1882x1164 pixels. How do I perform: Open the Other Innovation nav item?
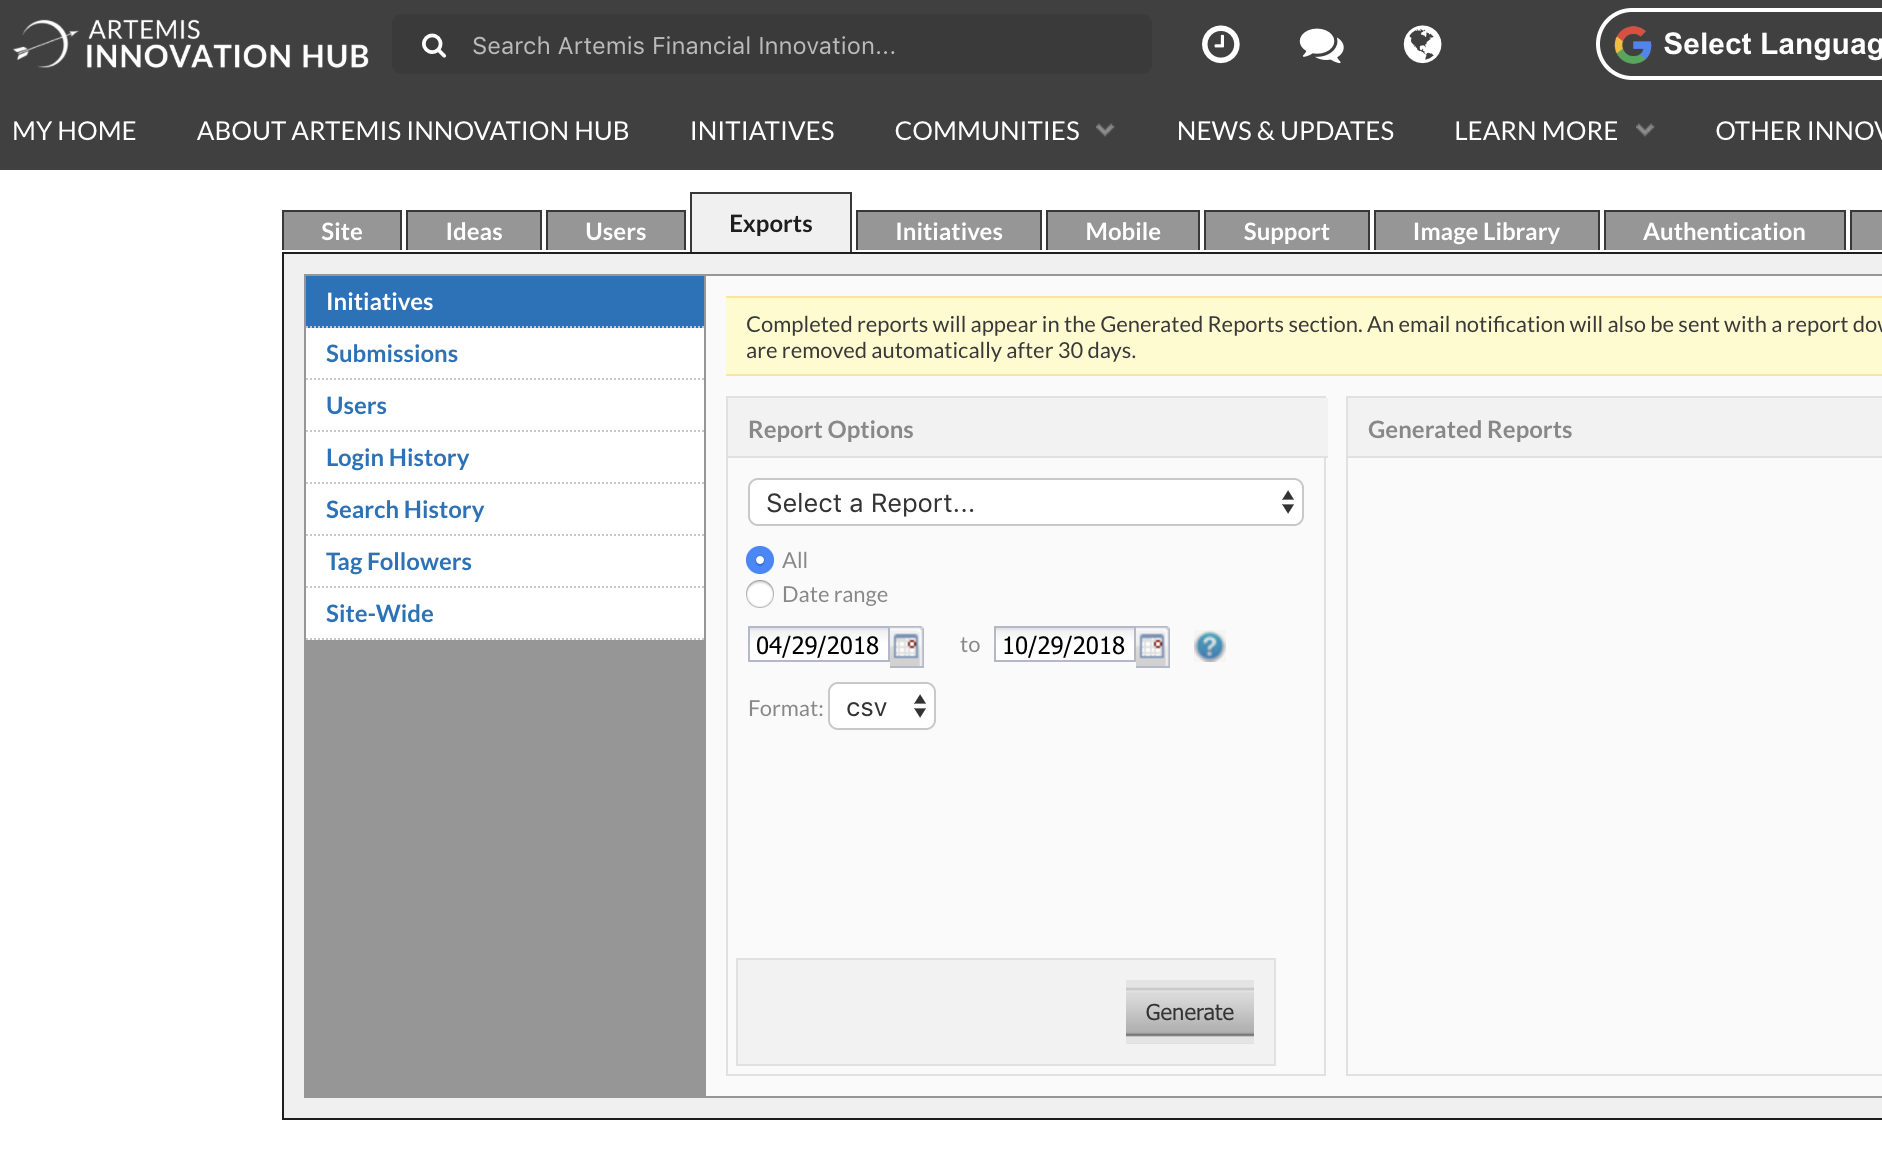pos(1798,131)
